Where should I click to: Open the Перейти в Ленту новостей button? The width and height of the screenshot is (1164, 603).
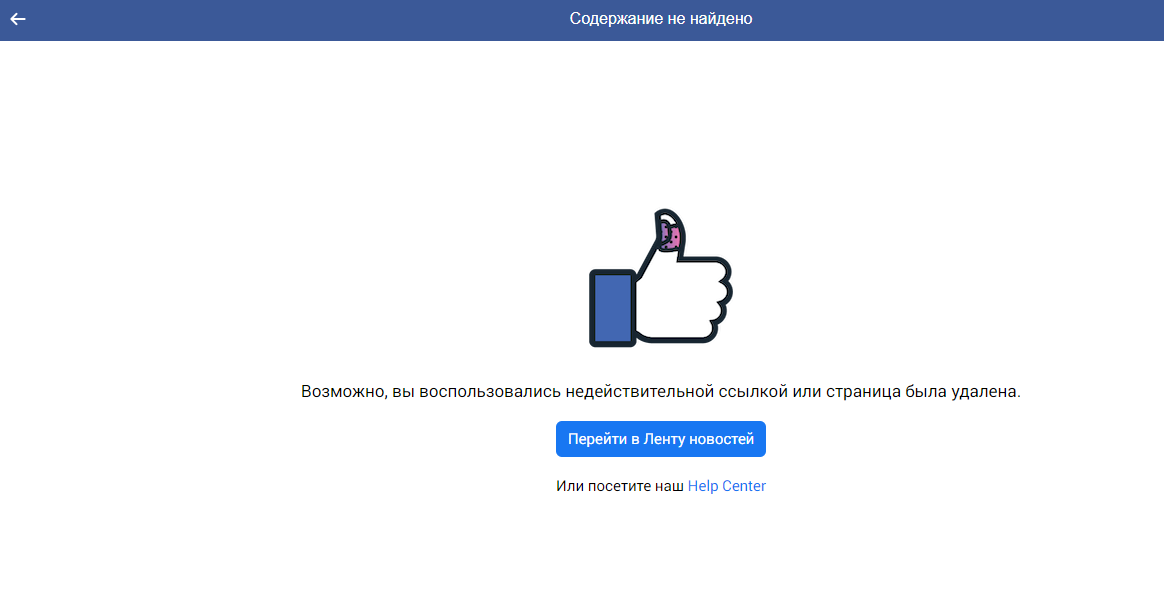click(661, 439)
